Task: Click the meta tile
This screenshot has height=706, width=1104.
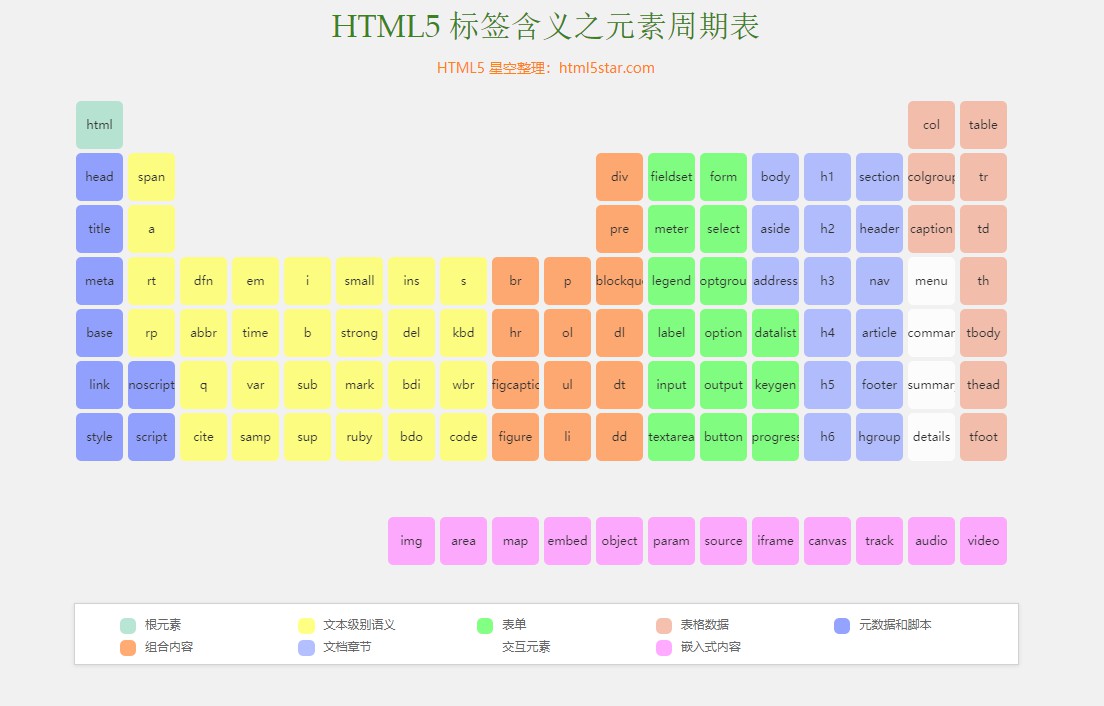Action: (x=99, y=281)
